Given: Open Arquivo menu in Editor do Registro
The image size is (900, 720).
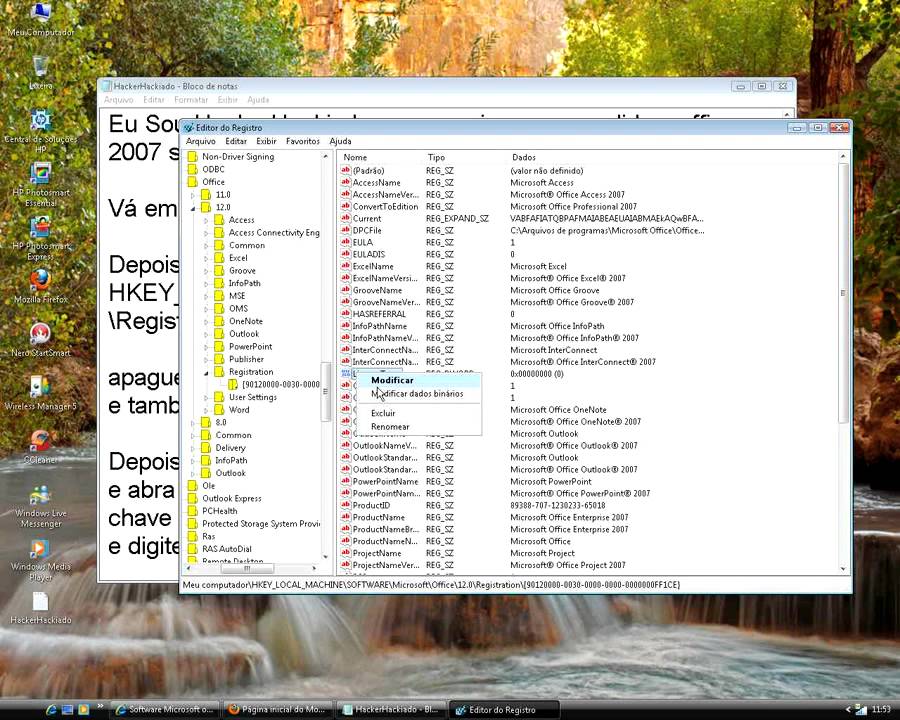Looking at the screenshot, I should pyautogui.click(x=201, y=141).
